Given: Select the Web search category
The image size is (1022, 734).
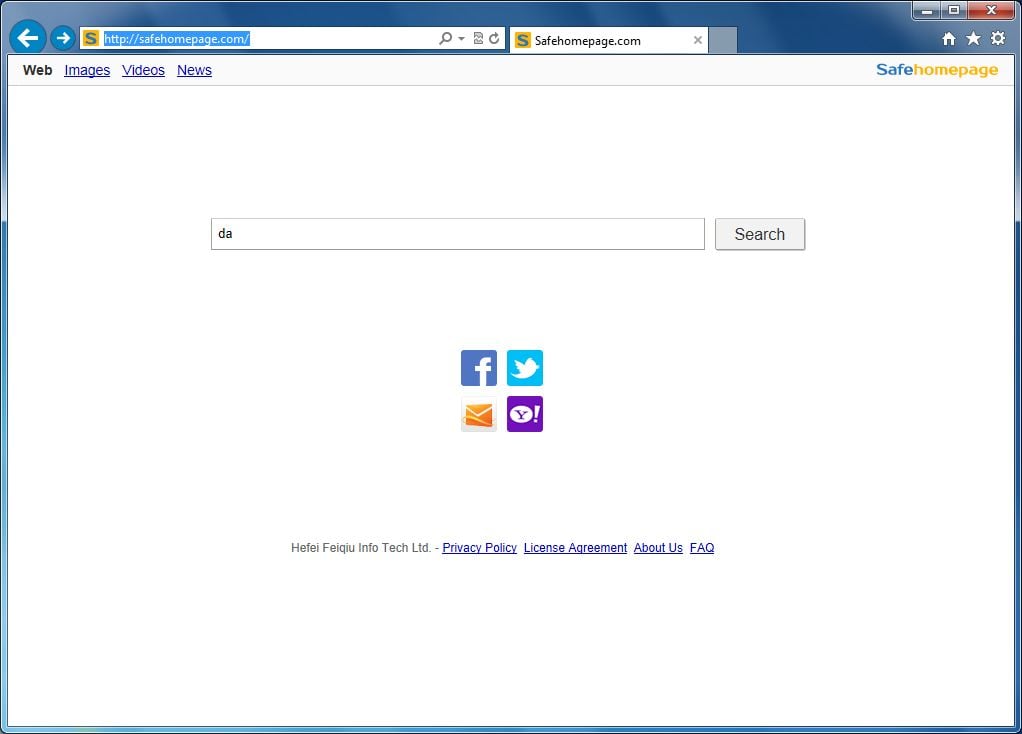Looking at the screenshot, I should point(37,70).
